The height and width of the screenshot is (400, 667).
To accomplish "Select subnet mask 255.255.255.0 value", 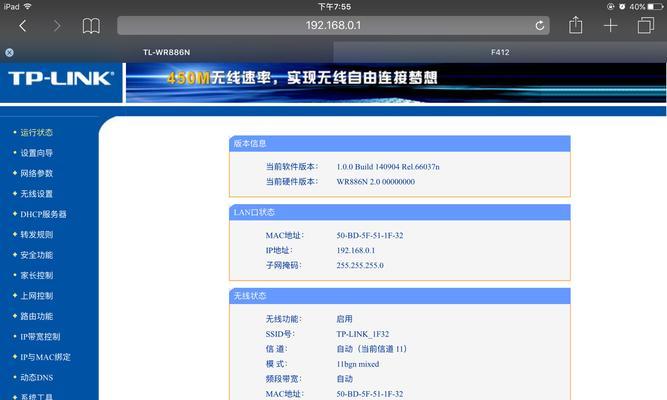I will point(360,266).
